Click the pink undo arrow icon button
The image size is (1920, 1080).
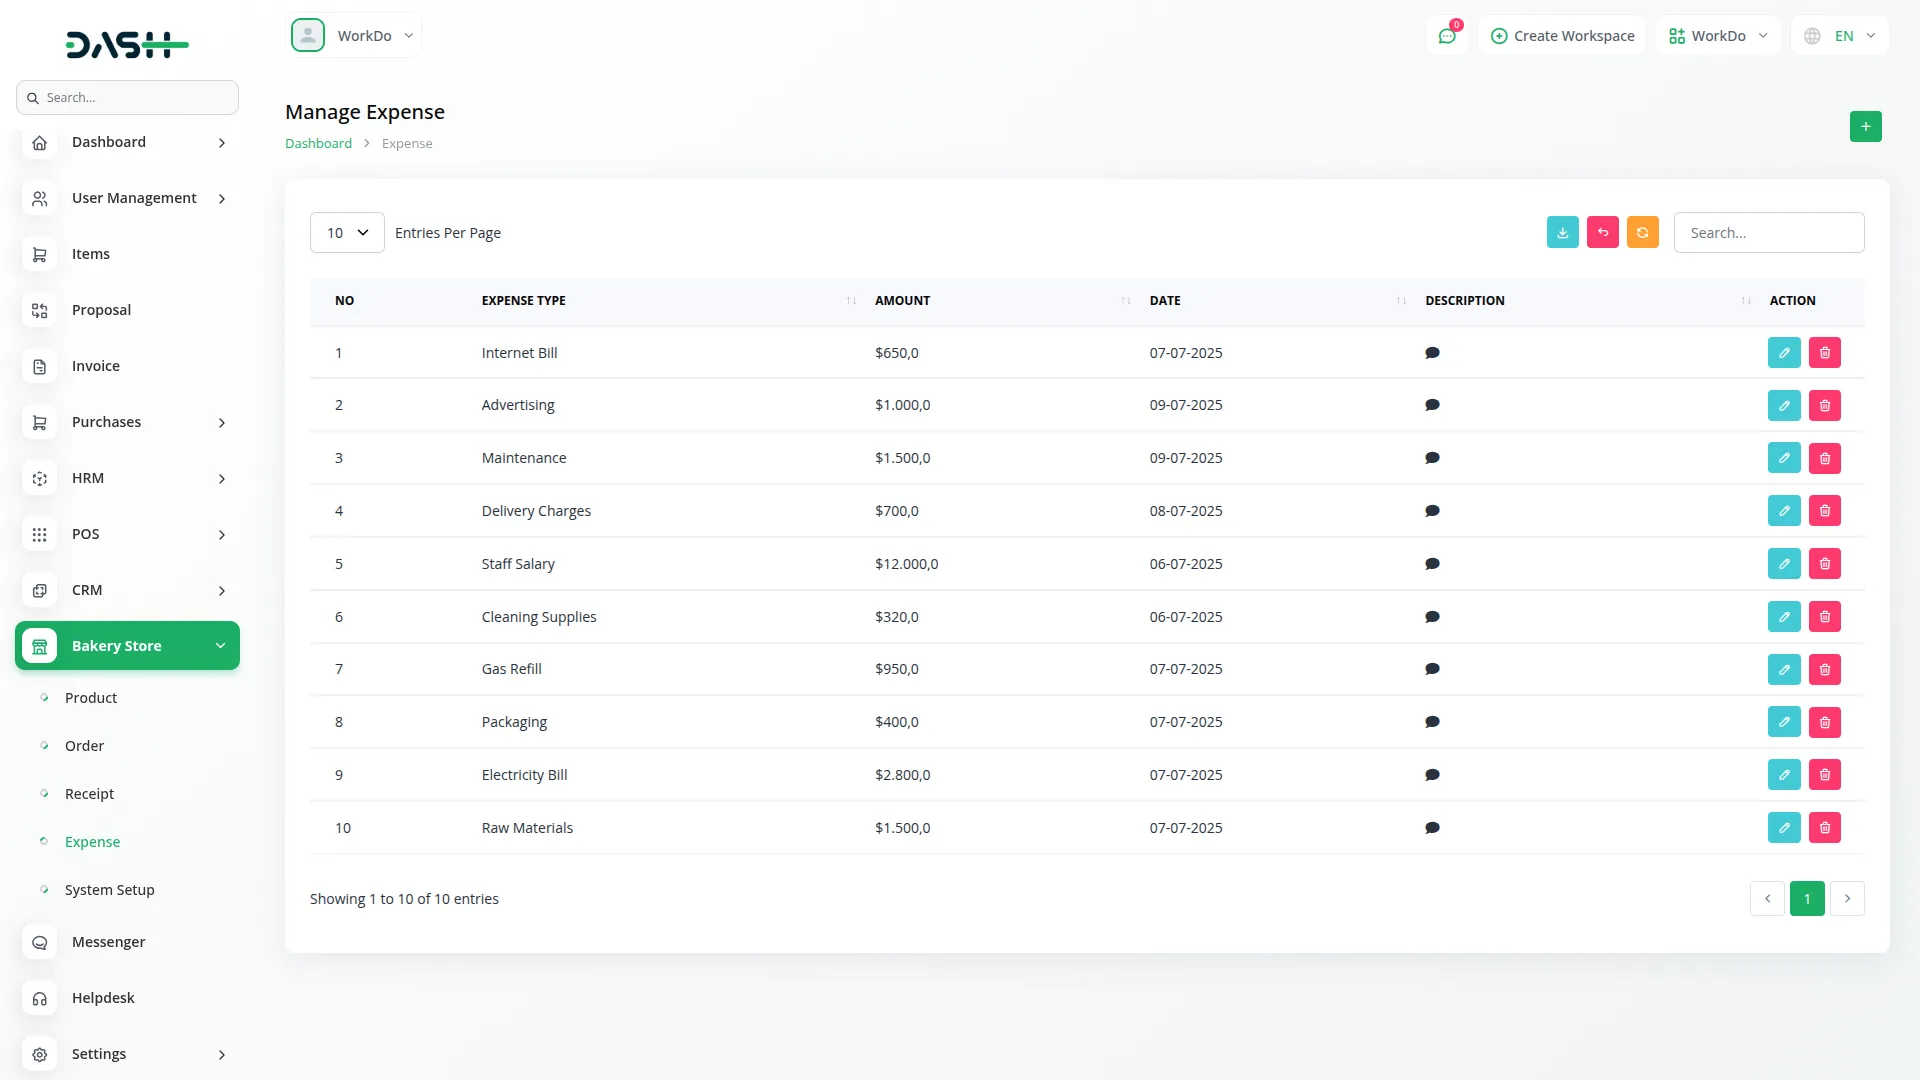(x=1602, y=232)
